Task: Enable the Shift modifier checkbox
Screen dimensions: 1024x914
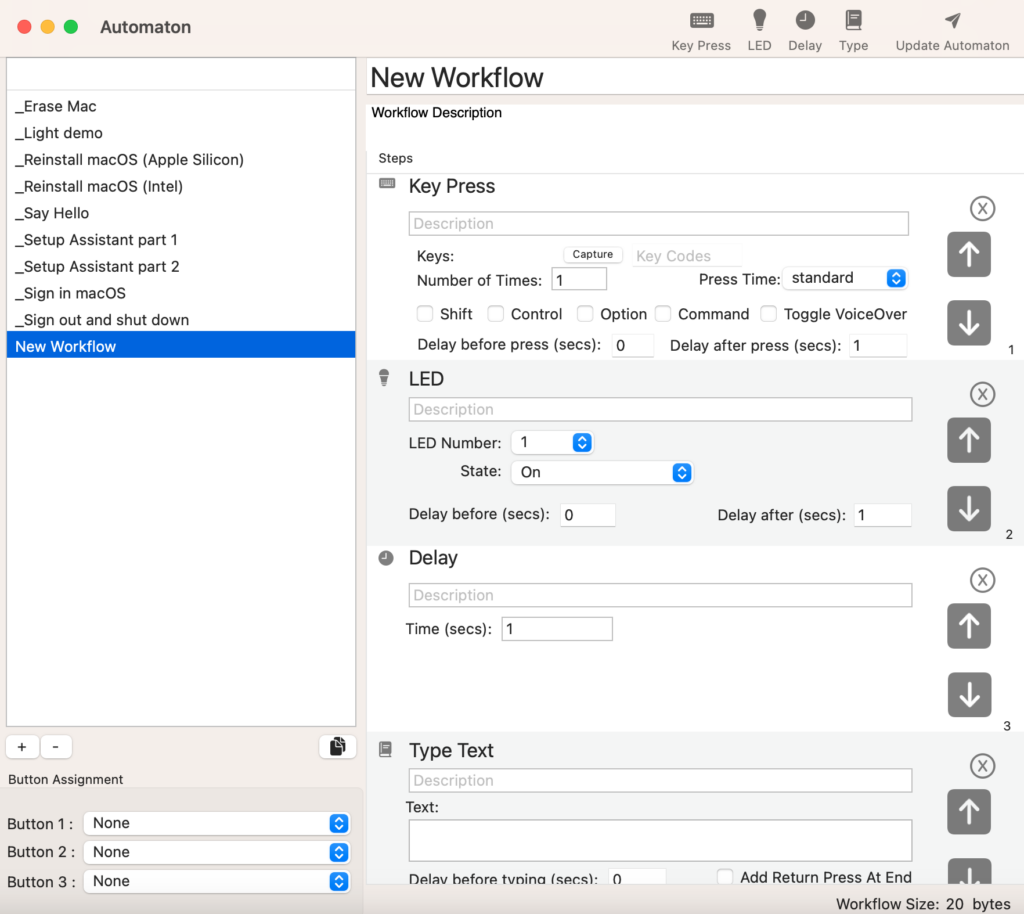Action: click(x=424, y=314)
